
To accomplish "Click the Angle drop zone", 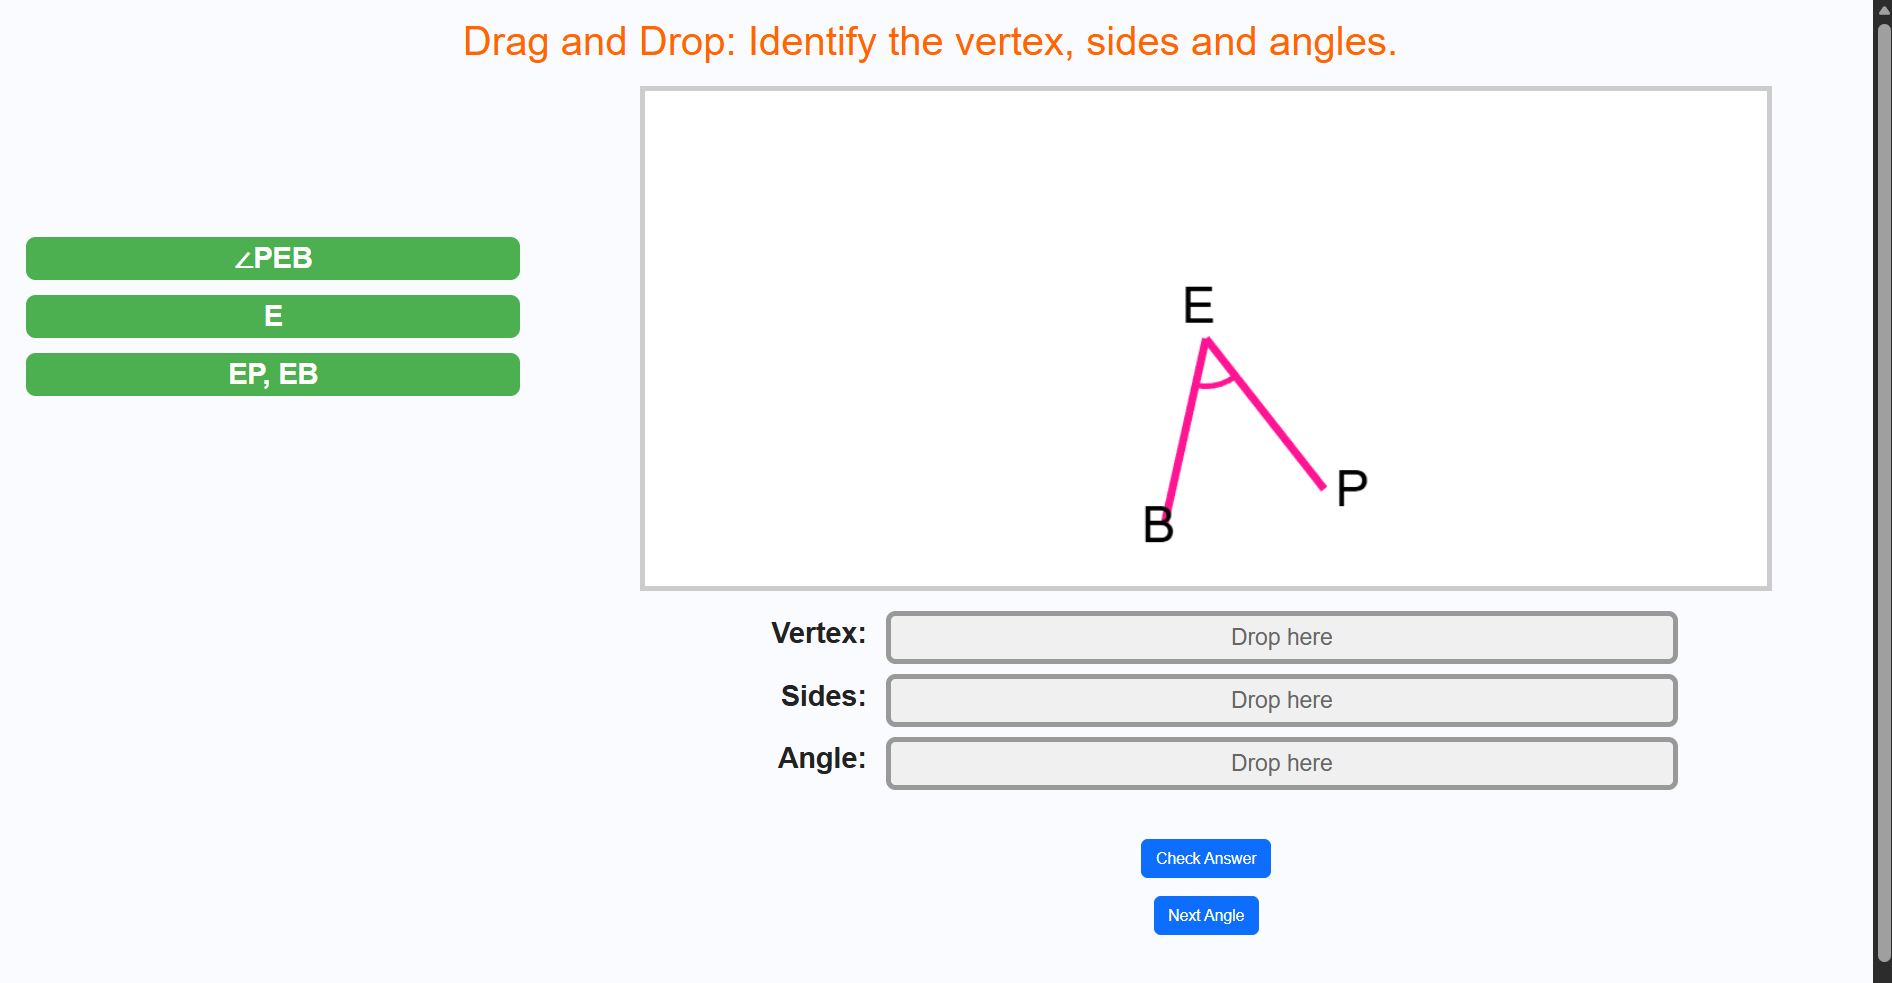I will 1281,763.
